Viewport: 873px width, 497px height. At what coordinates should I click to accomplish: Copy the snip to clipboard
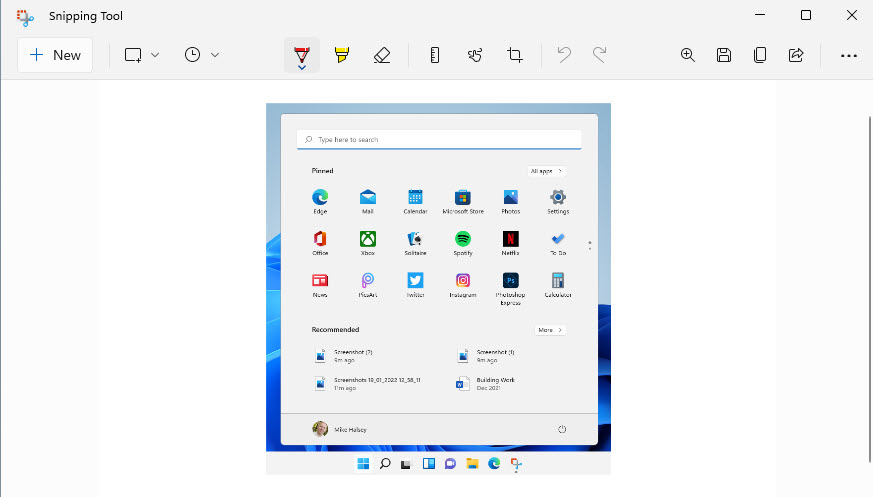pyautogui.click(x=760, y=55)
